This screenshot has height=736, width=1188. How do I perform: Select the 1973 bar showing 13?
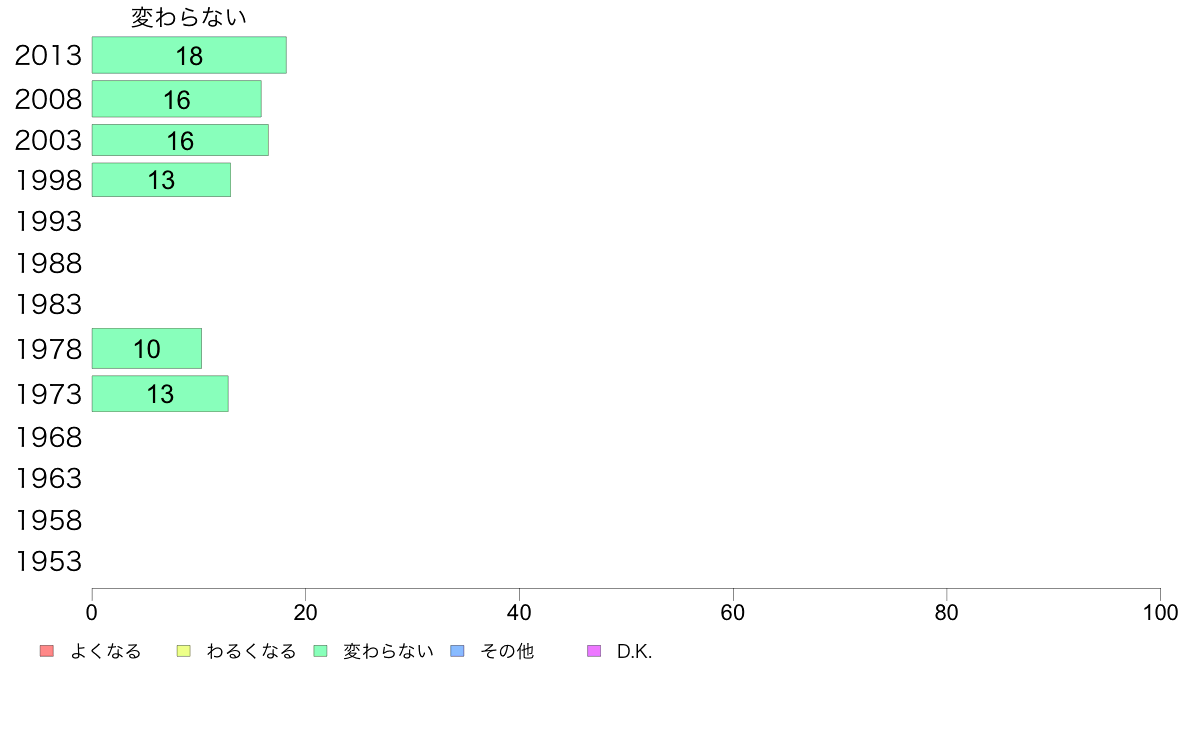click(160, 394)
